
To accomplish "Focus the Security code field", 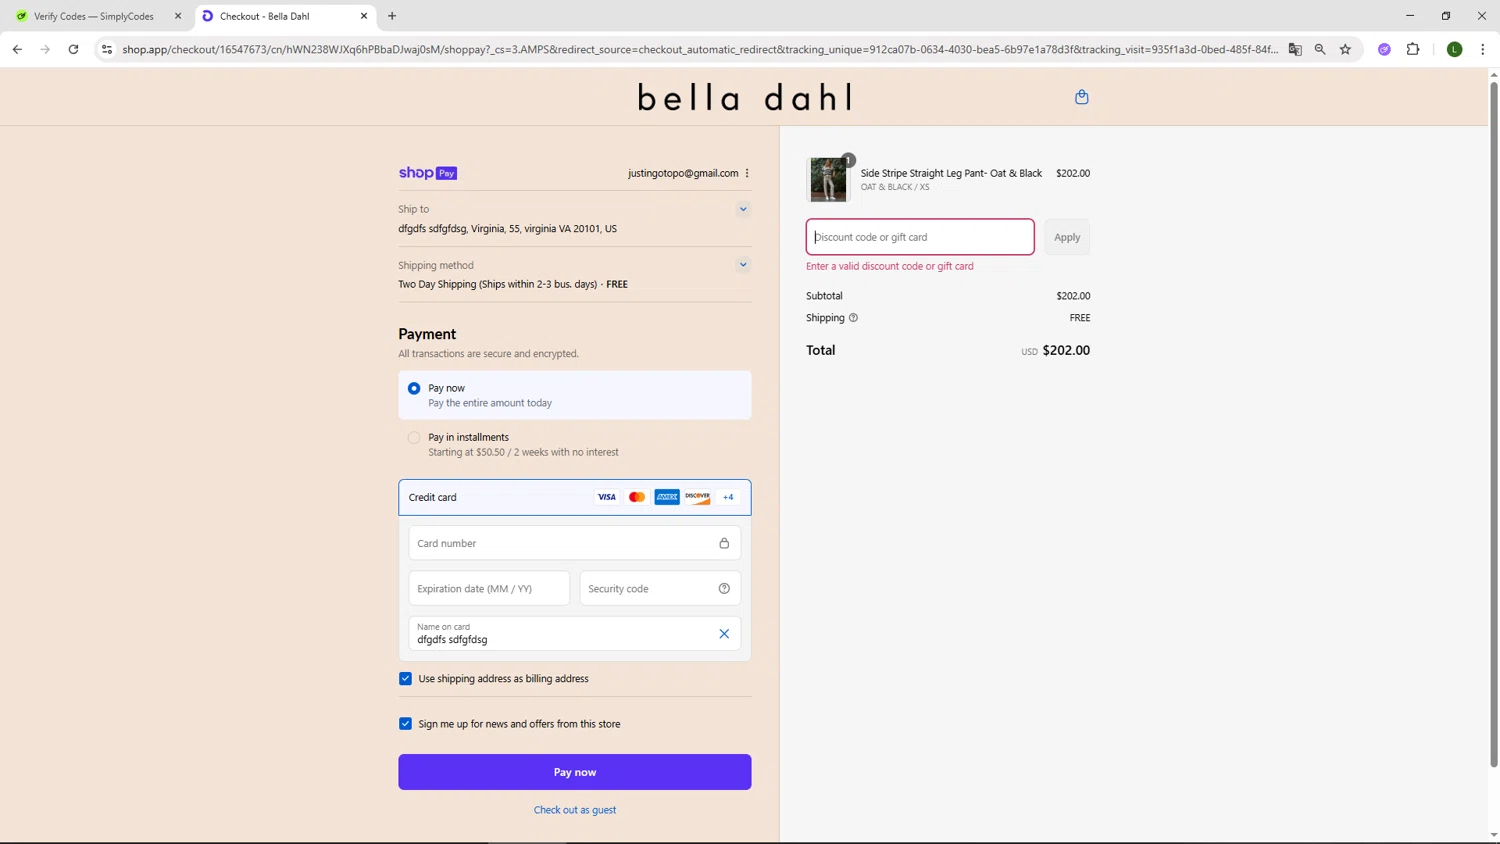I will pyautogui.click(x=660, y=588).
